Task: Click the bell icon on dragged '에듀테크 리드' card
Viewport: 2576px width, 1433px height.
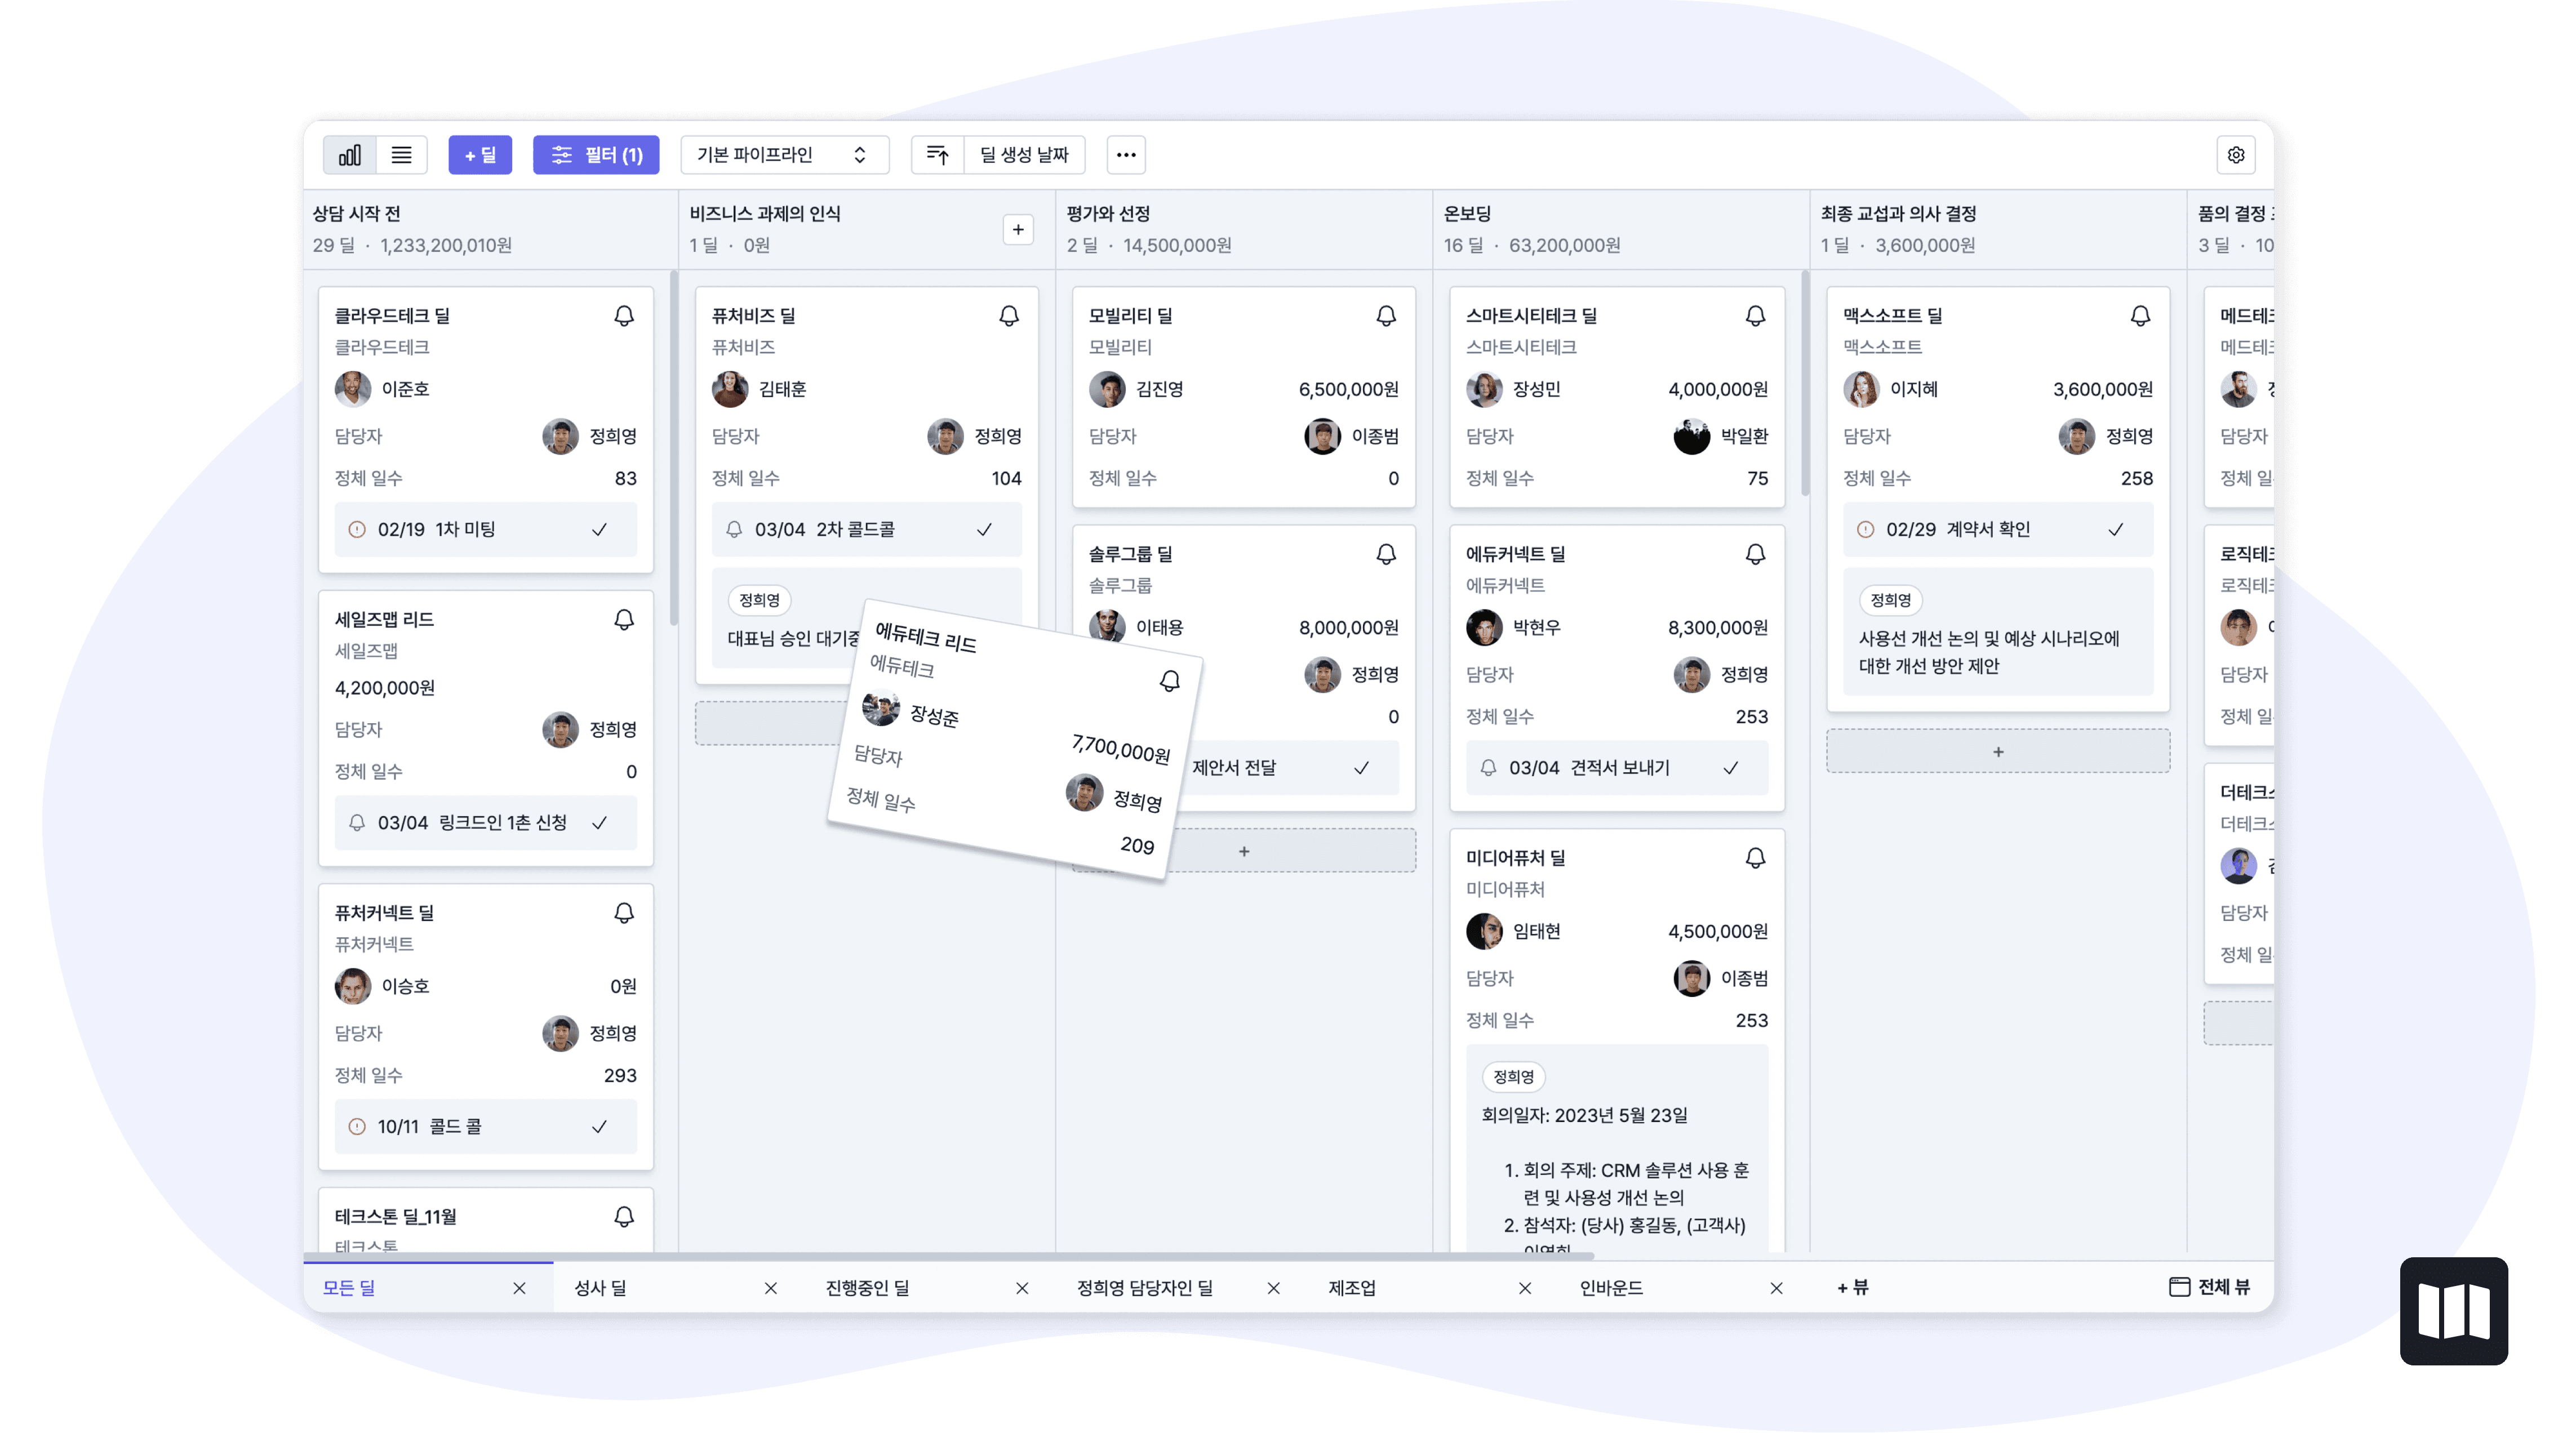Action: point(1170,682)
